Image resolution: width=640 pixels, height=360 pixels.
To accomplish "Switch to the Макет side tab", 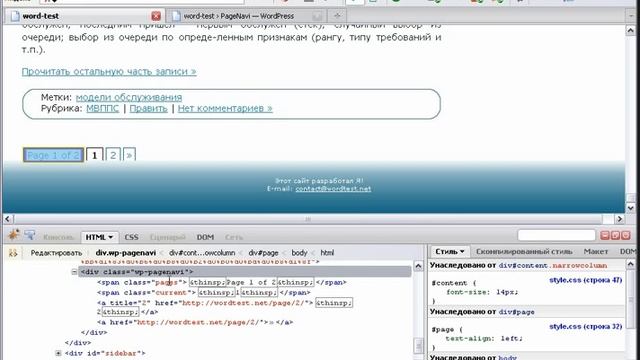I will pos(596,251).
